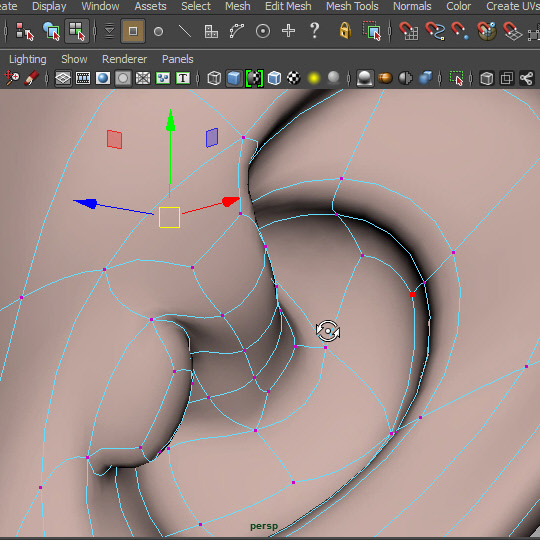Viewport: 540px width, 540px height.
Task: Click the paintbrush attributes icon in panel toolbar
Action: pos(31,78)
